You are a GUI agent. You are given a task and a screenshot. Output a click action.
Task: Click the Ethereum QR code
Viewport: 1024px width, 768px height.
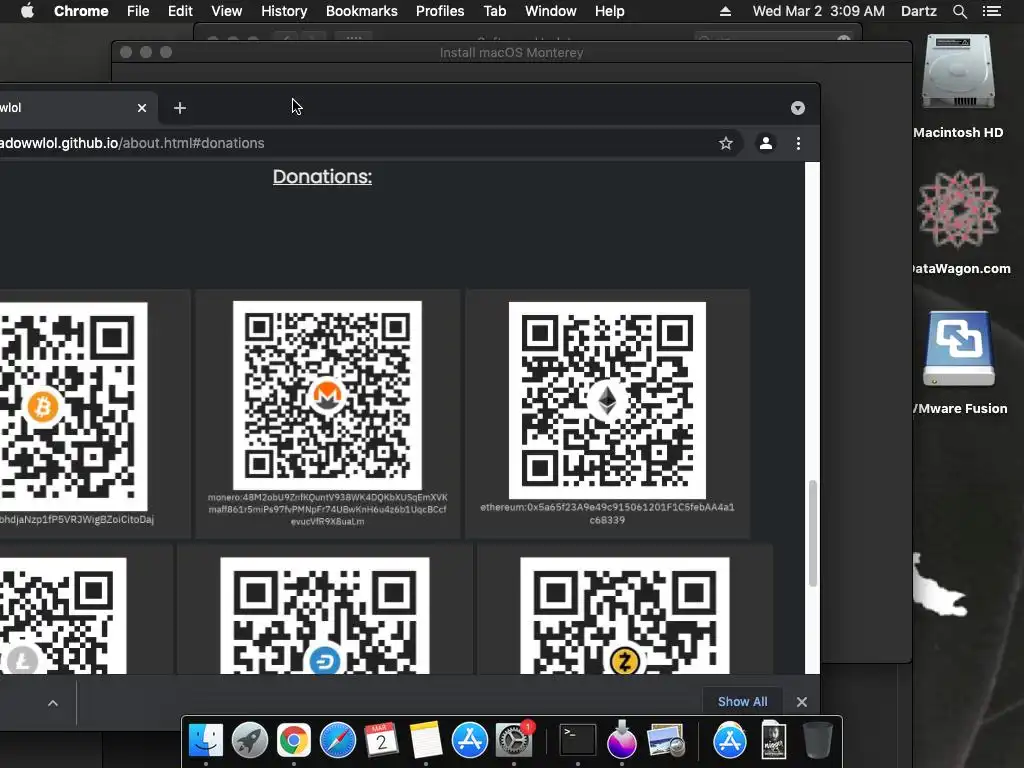point(607,400)
